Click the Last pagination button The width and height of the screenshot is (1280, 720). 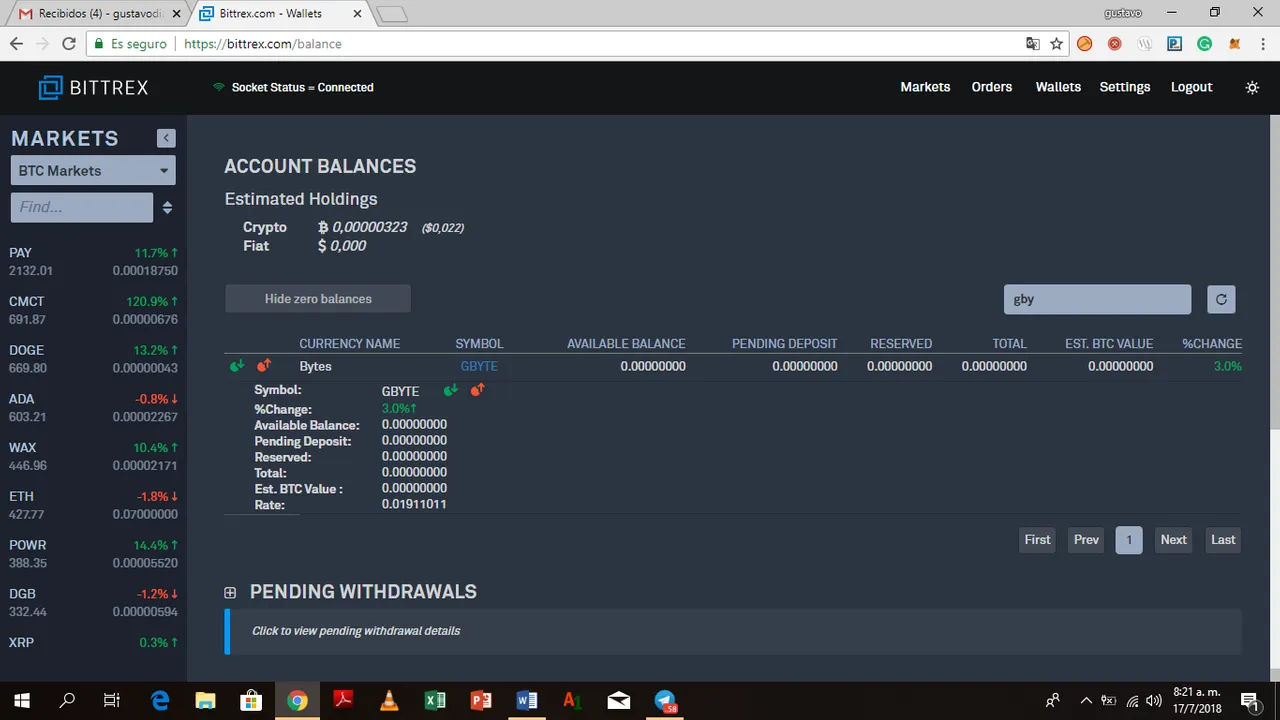coord(1223,540)
